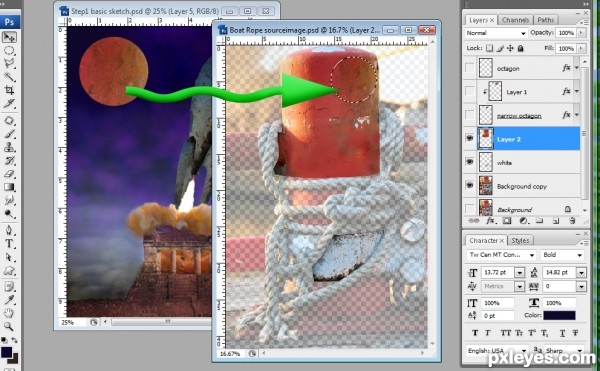Show the narrow octagon layer
Image resolution: width=600 pixels, height=371 pixels.
[x=470, y=115]
